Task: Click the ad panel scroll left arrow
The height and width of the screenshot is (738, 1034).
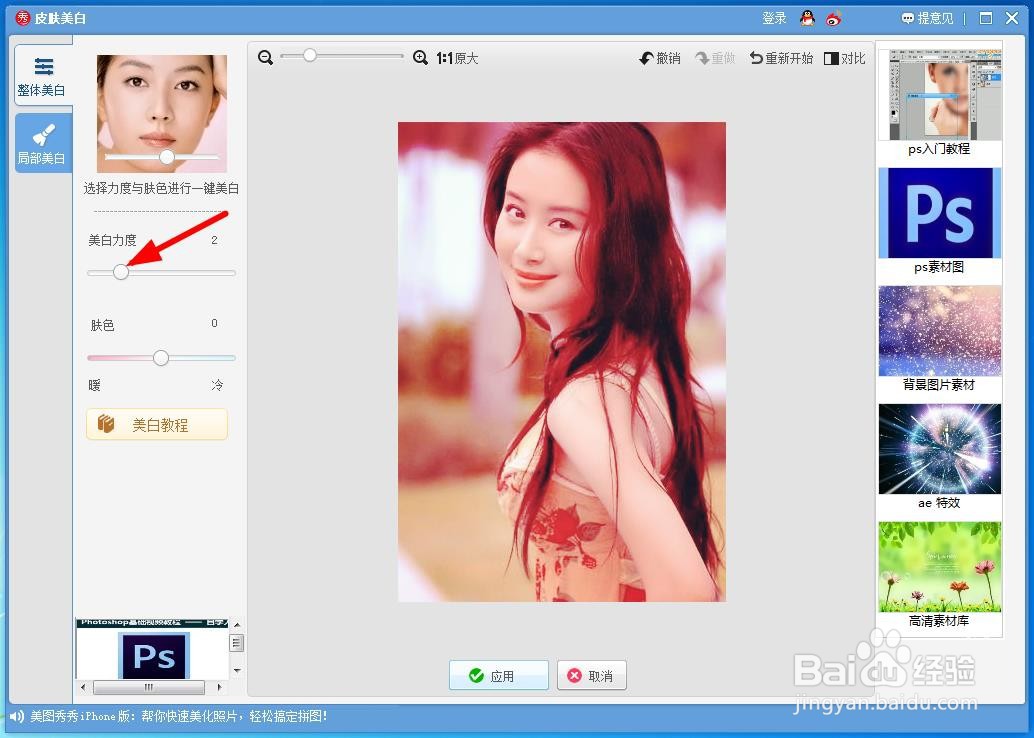Action: pos(82,687)
